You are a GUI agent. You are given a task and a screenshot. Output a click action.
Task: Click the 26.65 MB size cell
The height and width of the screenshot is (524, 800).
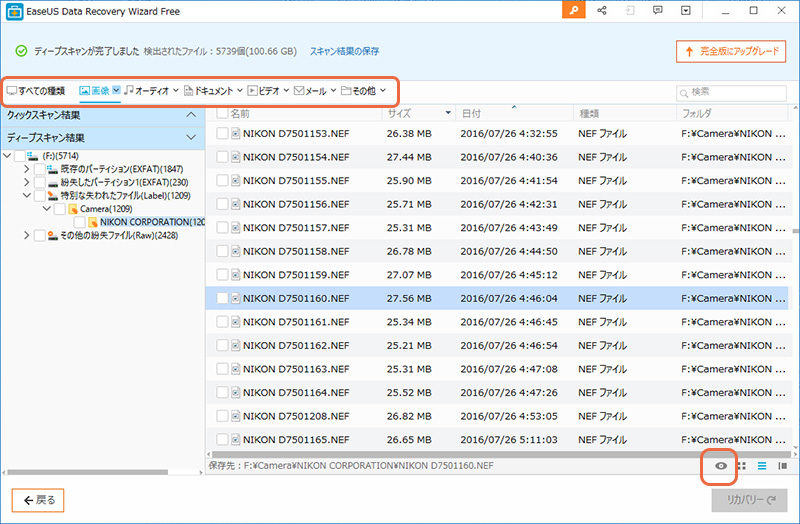coord(409,440)
